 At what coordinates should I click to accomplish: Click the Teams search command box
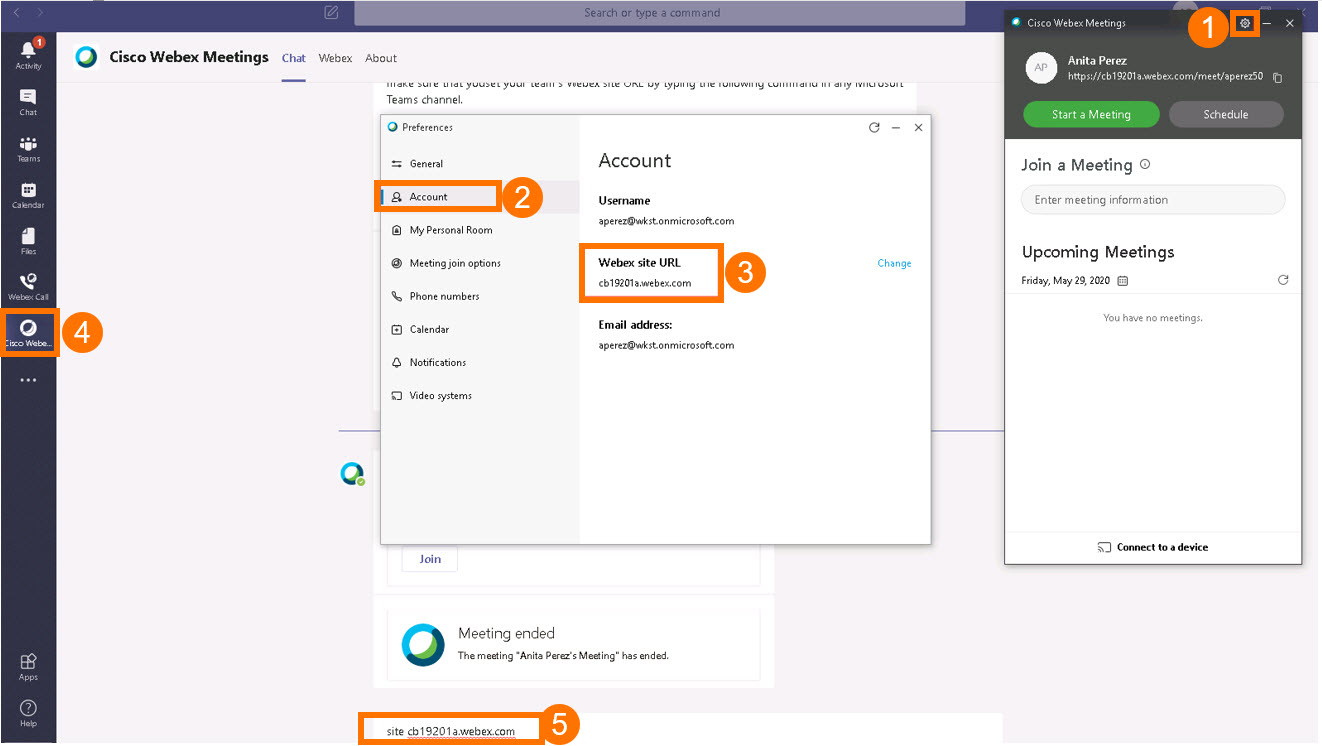click(x=660, y=13)
